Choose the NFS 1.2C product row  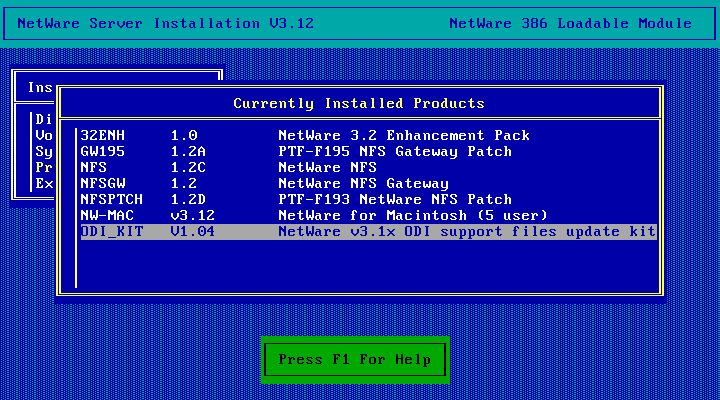click(x=368, y=168)
